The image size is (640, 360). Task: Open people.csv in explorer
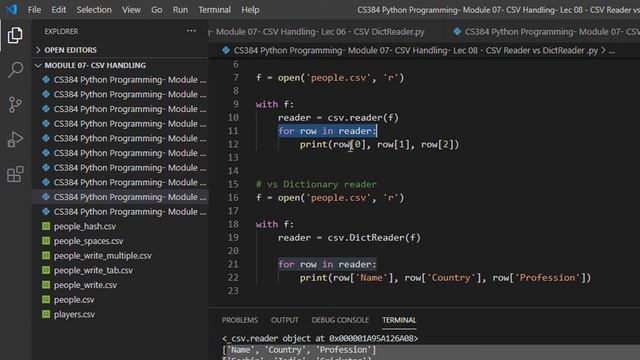coord(74,300)
